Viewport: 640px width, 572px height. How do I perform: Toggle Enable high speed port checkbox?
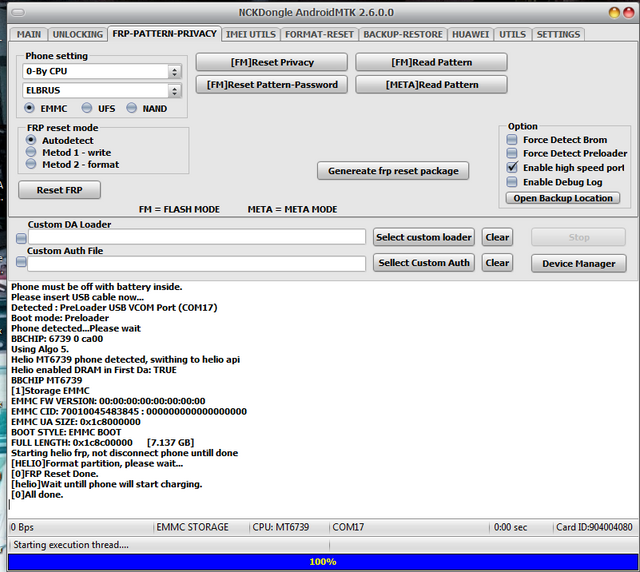[x=512, y=167]
